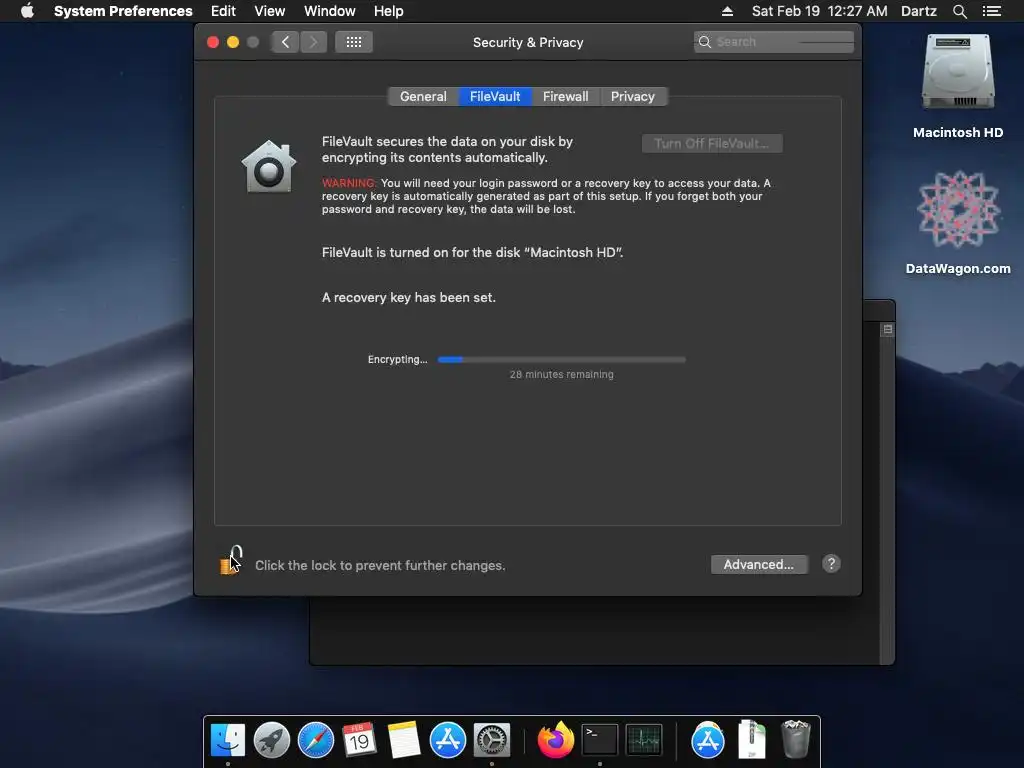Go forward with the toolbar right arrow

coord(313,42)
